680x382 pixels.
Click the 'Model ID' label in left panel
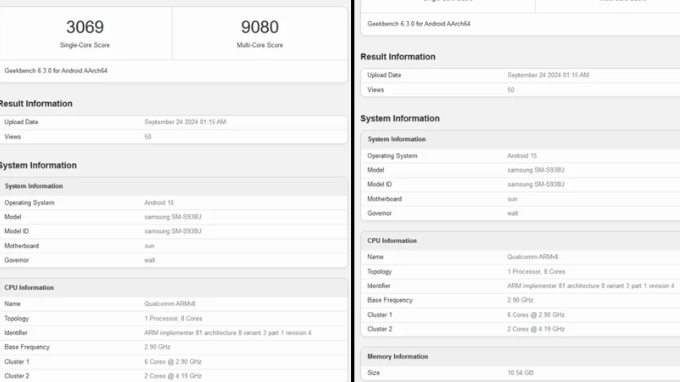click(x=16, y=231)
